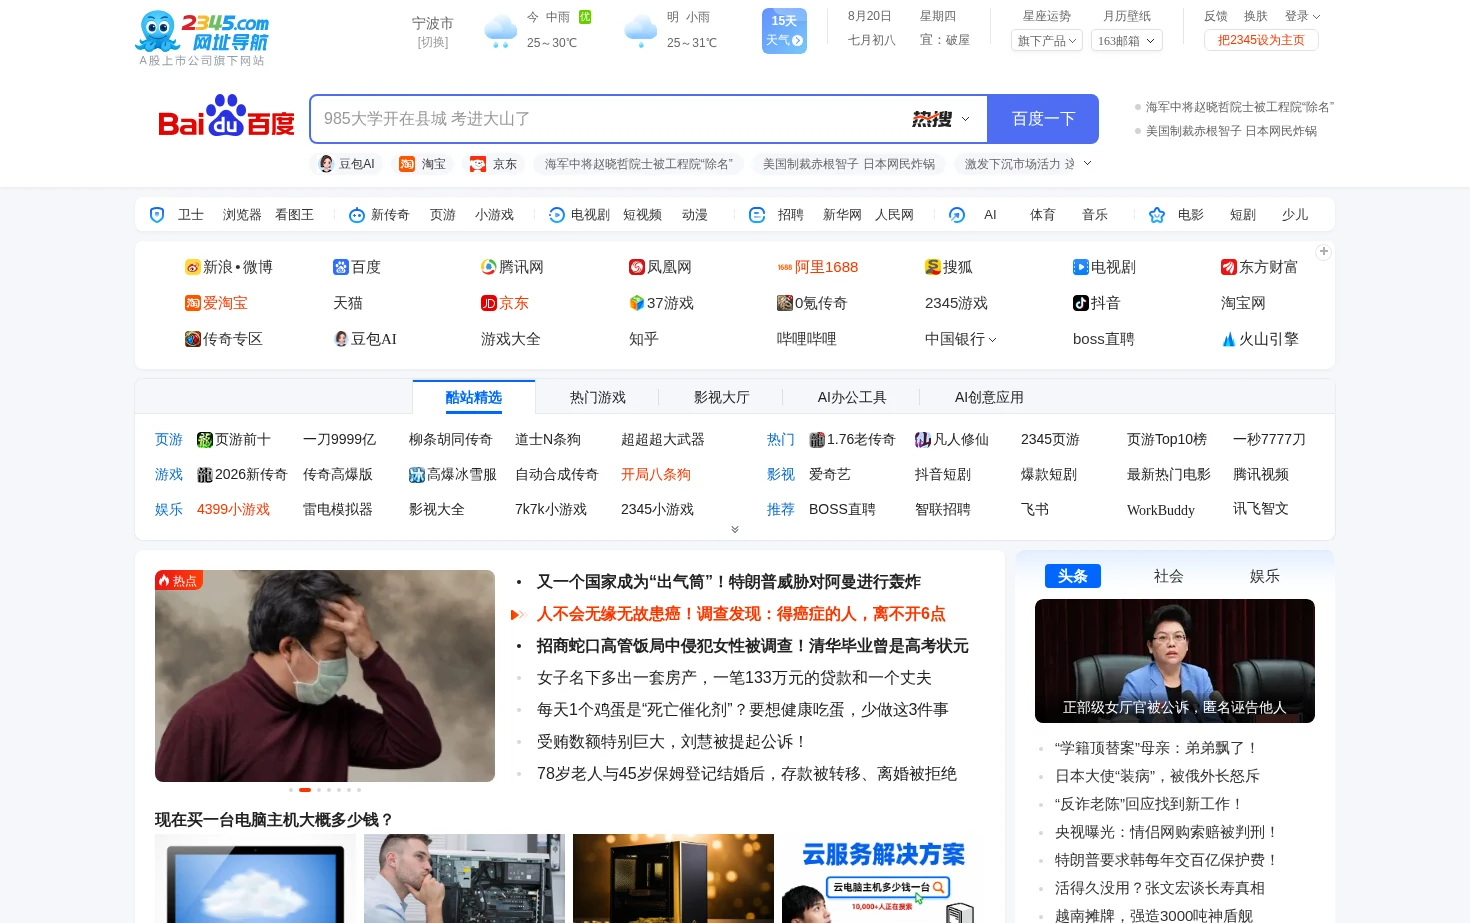The height and width of the screenshot is (923, 1470).
Task: Click the Baidu paw logo
Action: tap(226, 117)
